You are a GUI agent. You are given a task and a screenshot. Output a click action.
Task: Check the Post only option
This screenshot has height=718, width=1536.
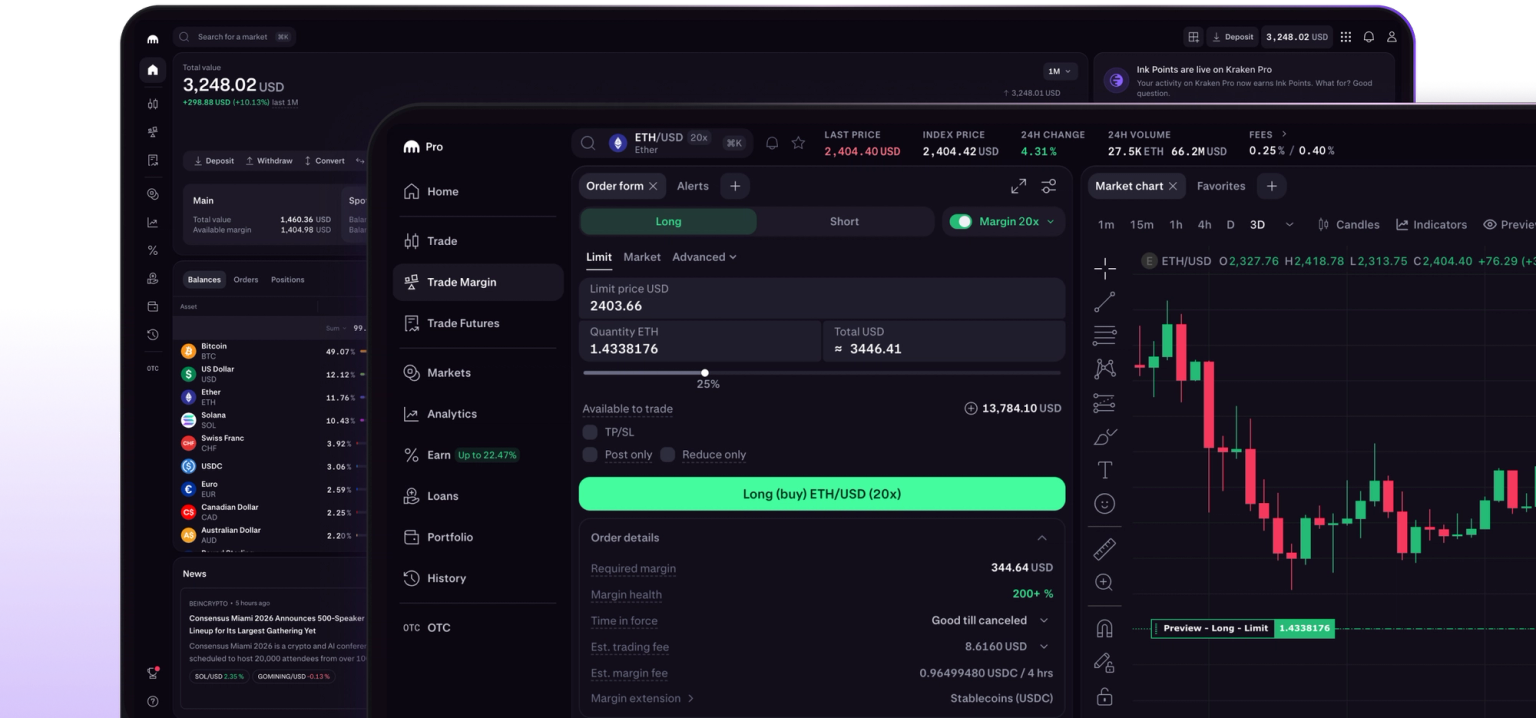click(590, 454)
